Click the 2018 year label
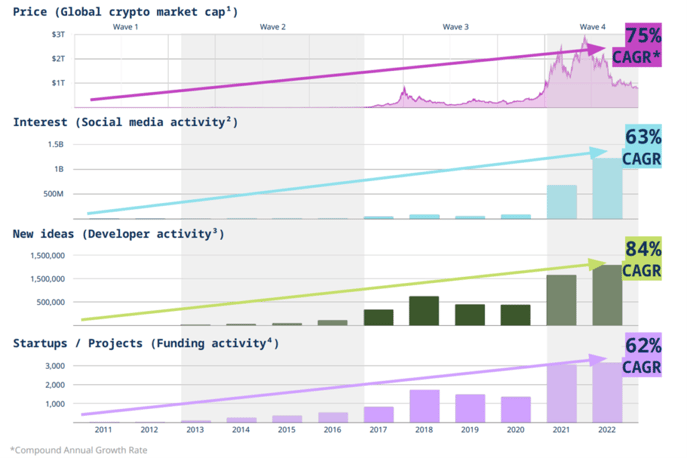Screen dimensions: 687x458 [424, 430]
